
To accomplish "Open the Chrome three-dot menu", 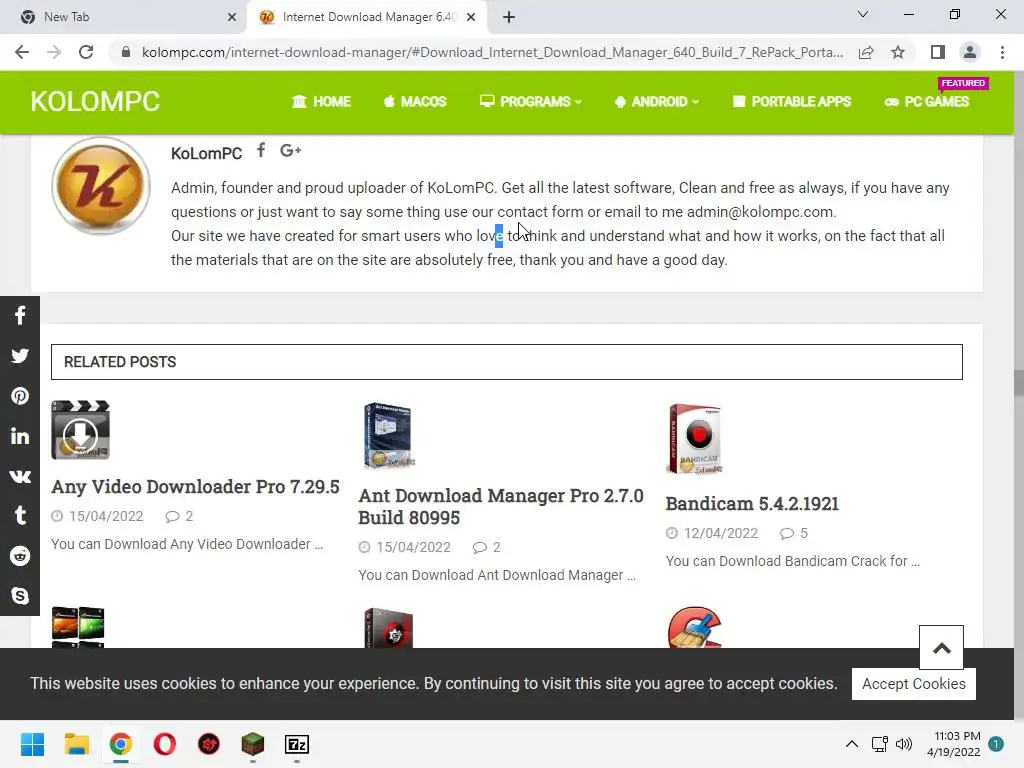I will (x=1002, y=52).
